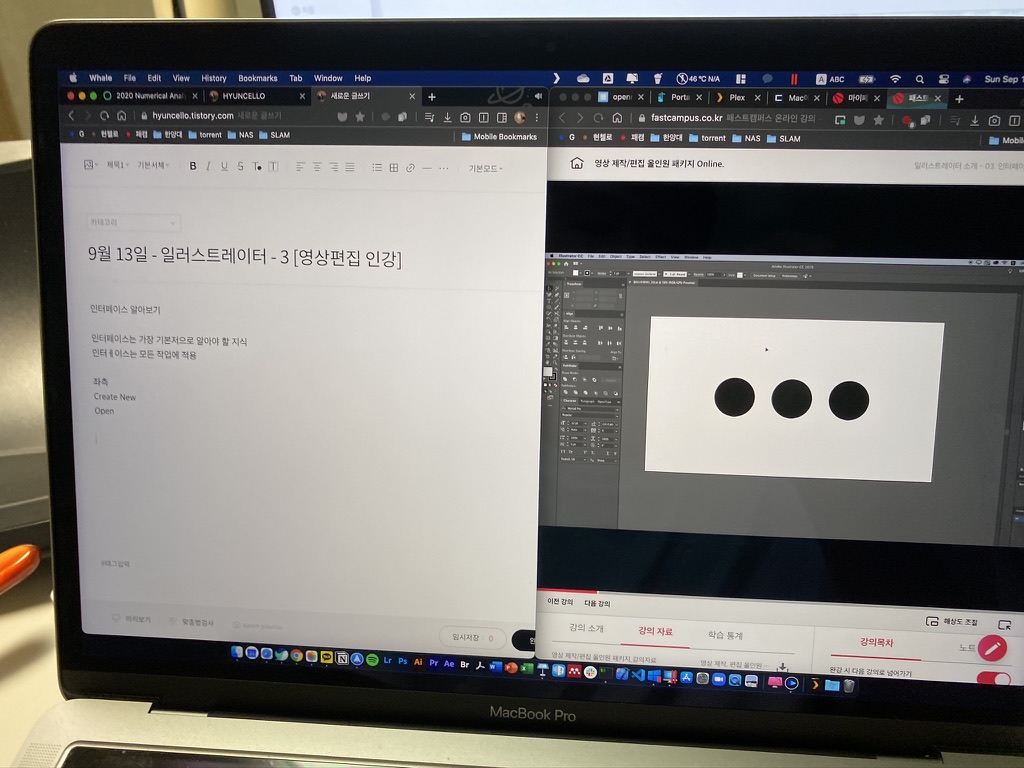The image size is (1024, 768).
Task: Bookmark fastcampus.co.kr page with star icon
Action: (x=878, y=120)
